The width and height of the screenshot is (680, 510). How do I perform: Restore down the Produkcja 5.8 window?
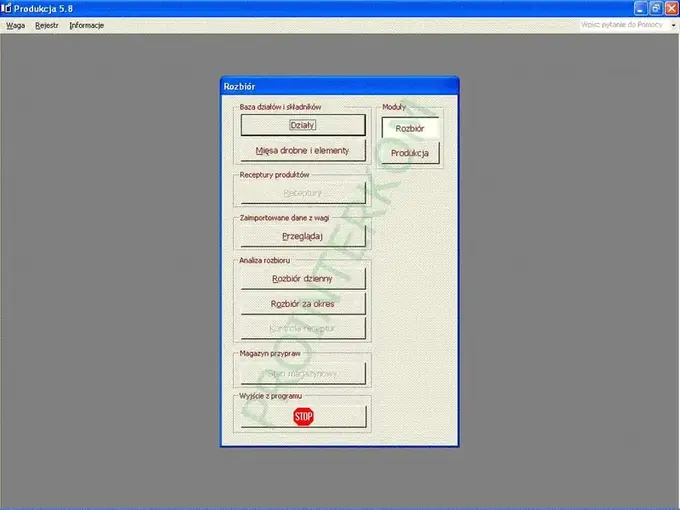coord(656,8)
